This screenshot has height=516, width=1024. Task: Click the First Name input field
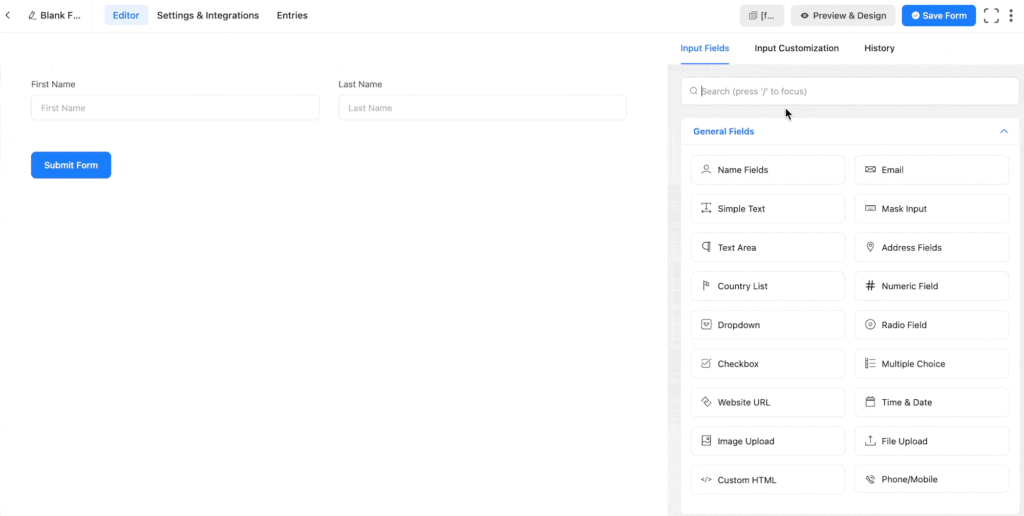click(x=175, y=108)
